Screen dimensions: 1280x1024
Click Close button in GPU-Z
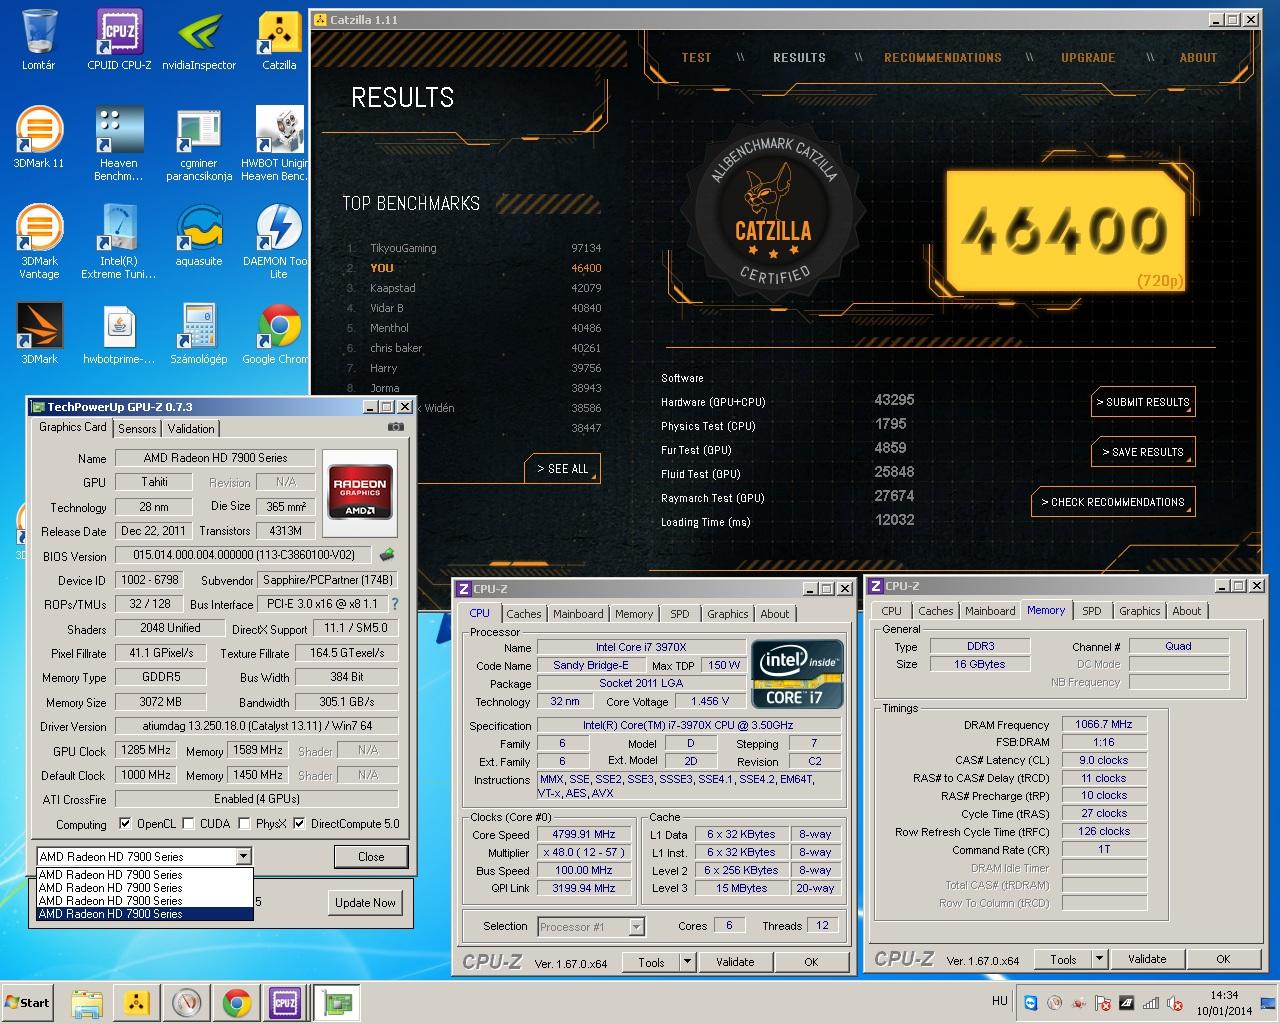click(371, 856)
